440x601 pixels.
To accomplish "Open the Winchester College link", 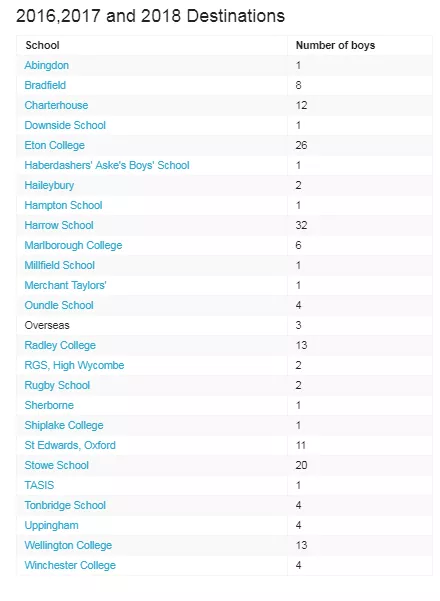I will (70, 566).
